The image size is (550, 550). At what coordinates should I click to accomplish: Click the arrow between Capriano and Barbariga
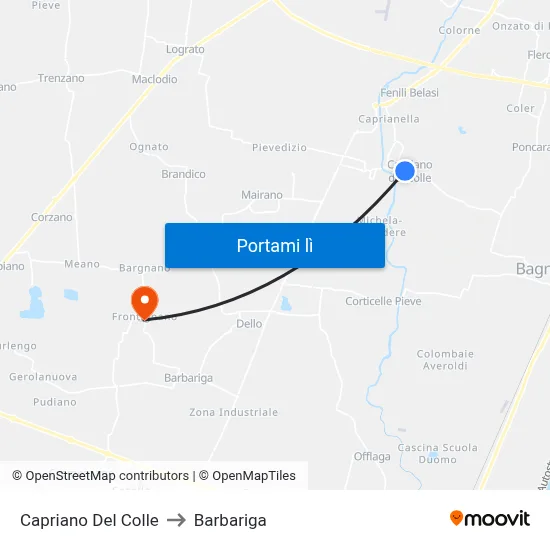[x=176, y=520]
